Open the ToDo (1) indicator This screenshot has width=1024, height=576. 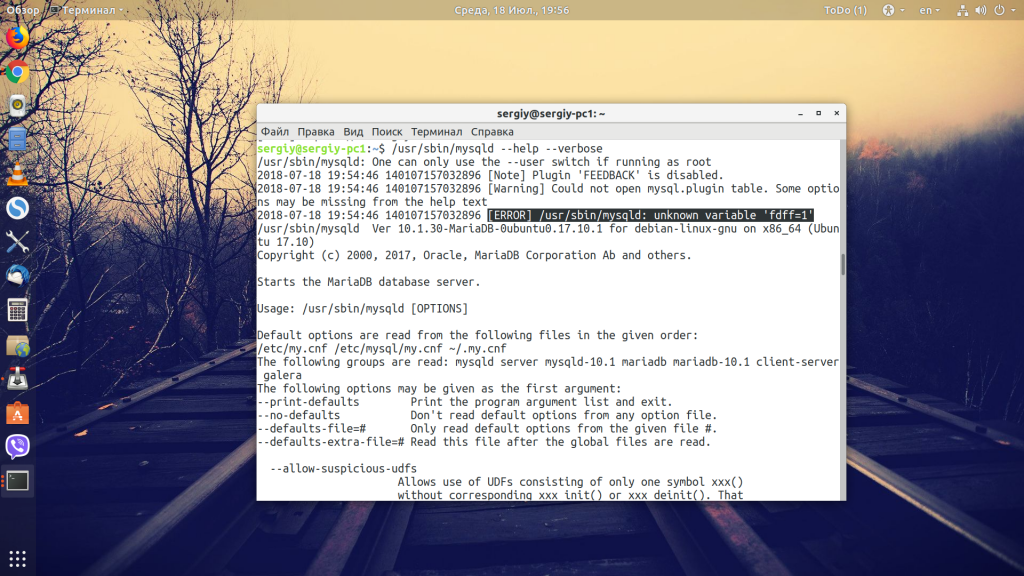[x=845, y=10]
